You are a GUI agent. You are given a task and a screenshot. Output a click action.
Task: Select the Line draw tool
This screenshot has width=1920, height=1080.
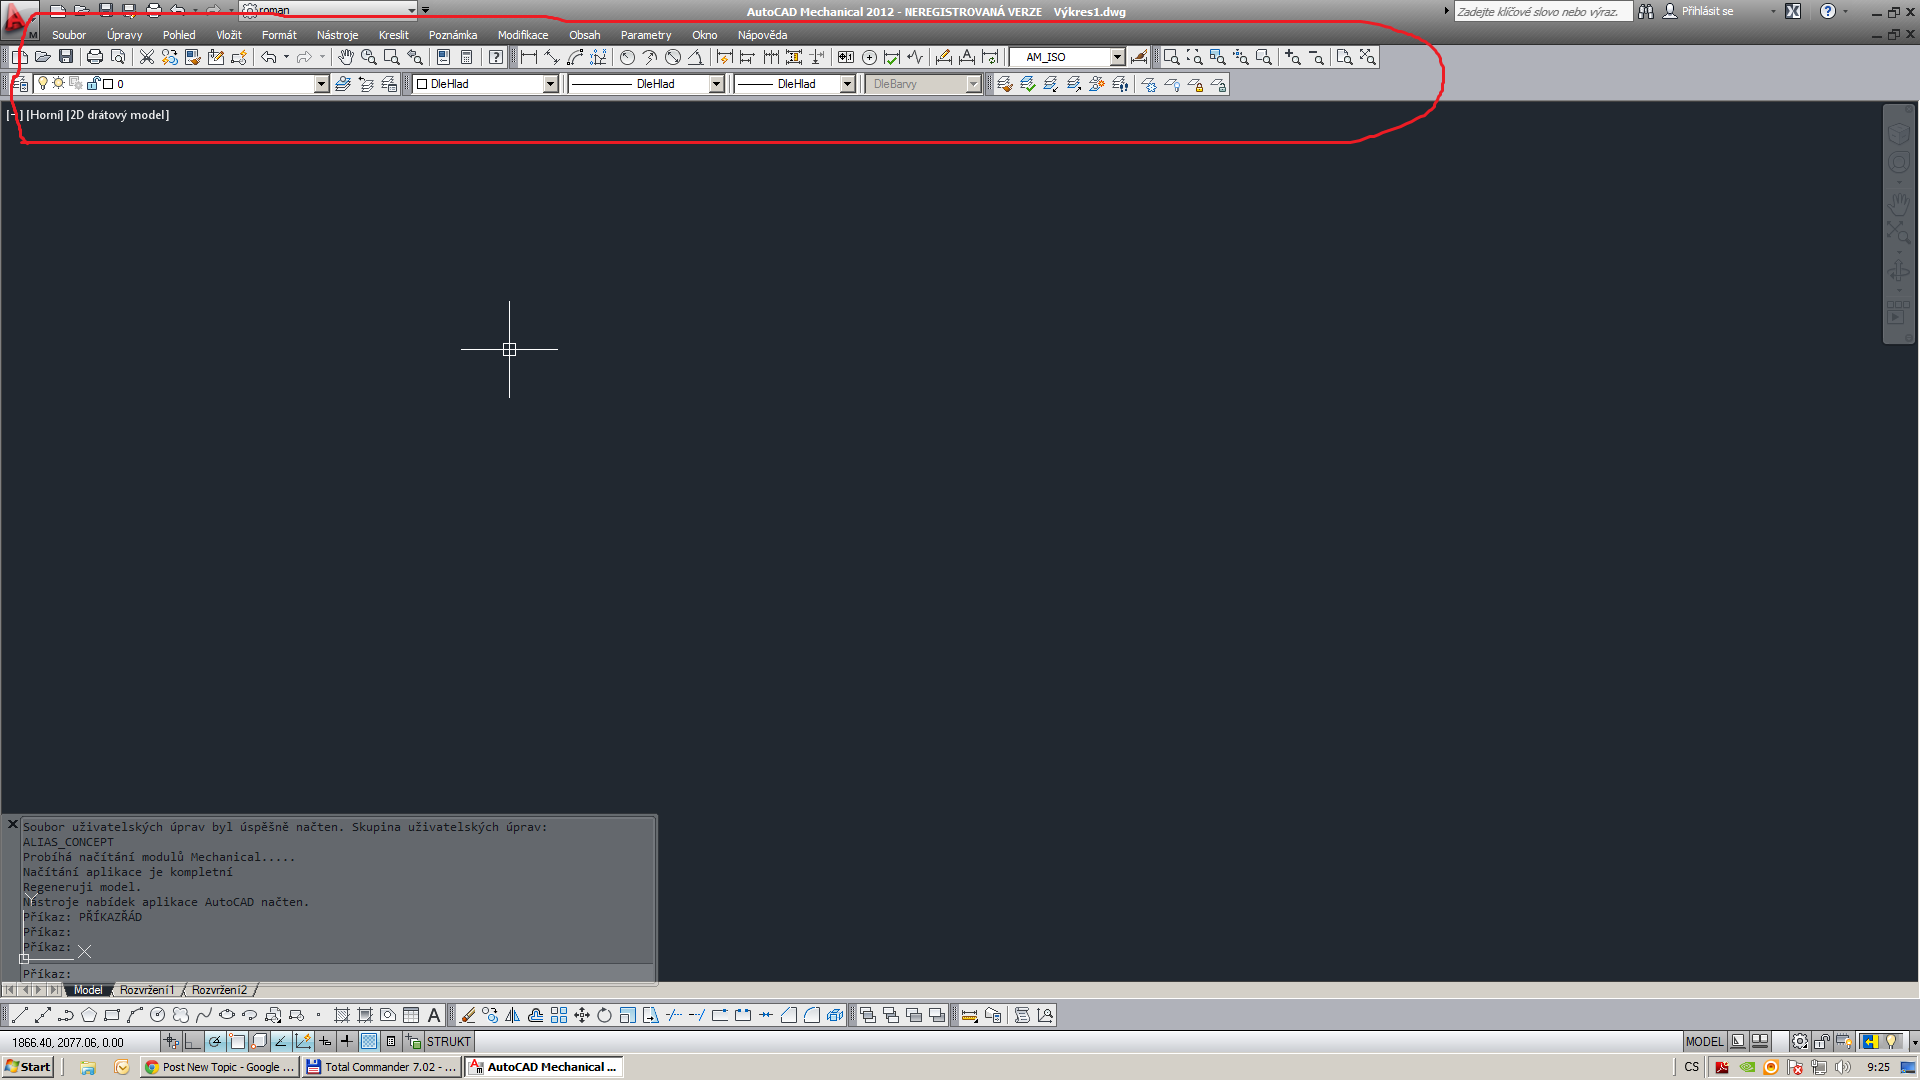tap(19, 1015)
